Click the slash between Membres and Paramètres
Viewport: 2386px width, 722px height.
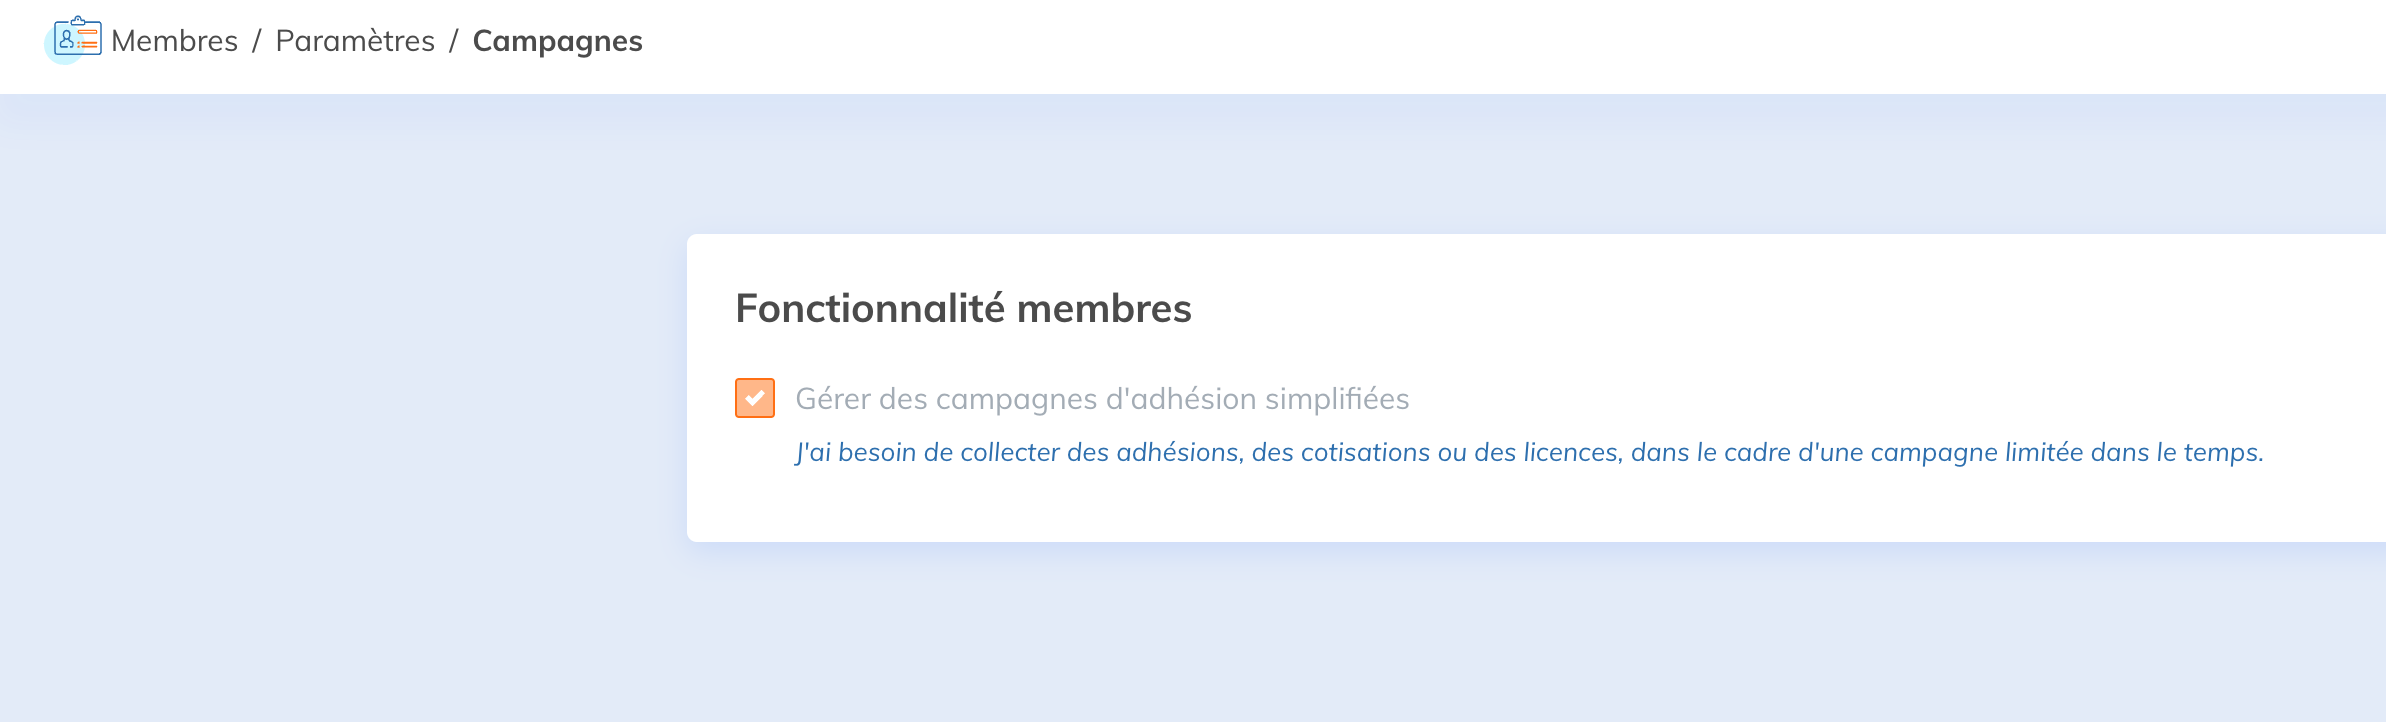pos(257,41)
